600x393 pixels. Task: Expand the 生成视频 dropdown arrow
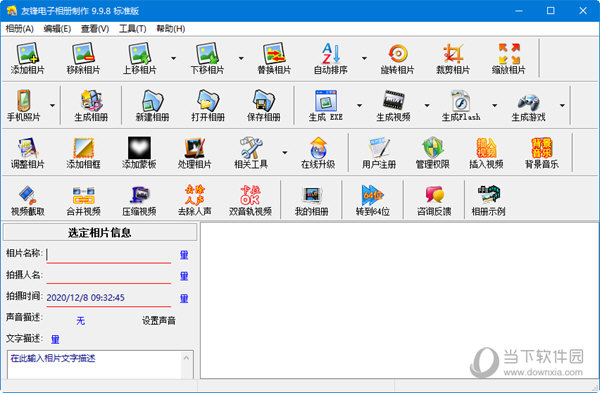tap(427, 105)
